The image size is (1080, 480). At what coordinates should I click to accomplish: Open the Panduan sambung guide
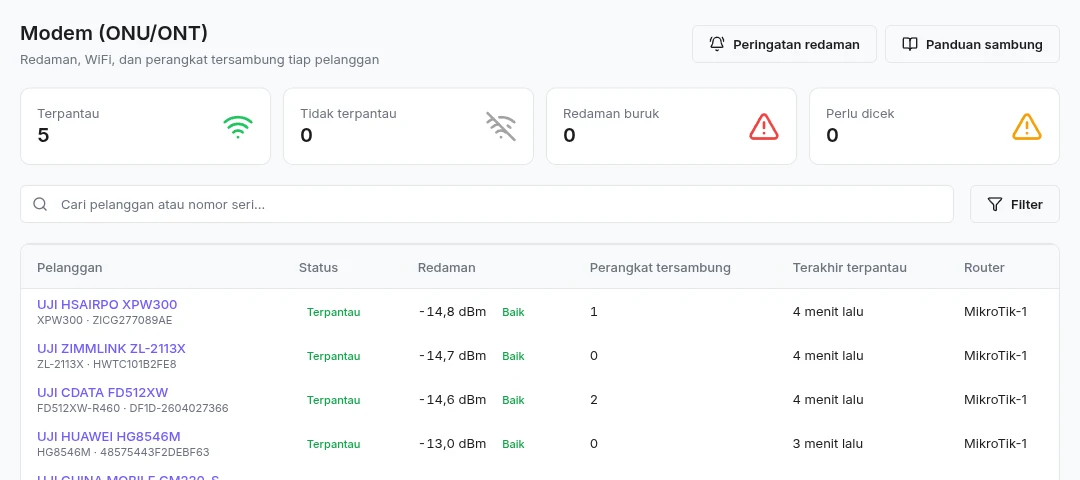pos(972,44)
